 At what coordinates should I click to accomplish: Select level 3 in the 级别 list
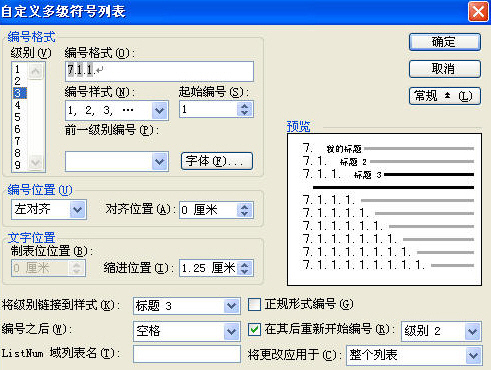(x=19, y=93)
